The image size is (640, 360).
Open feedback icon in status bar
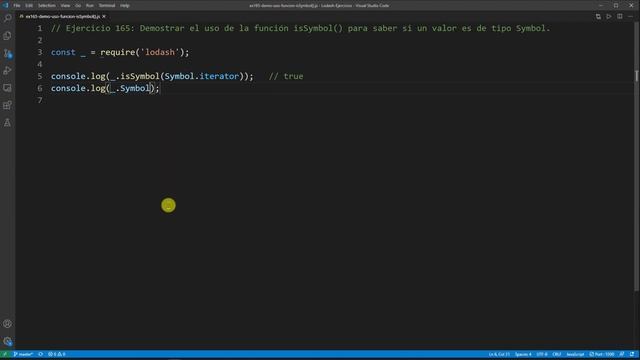tap(622, 354)
